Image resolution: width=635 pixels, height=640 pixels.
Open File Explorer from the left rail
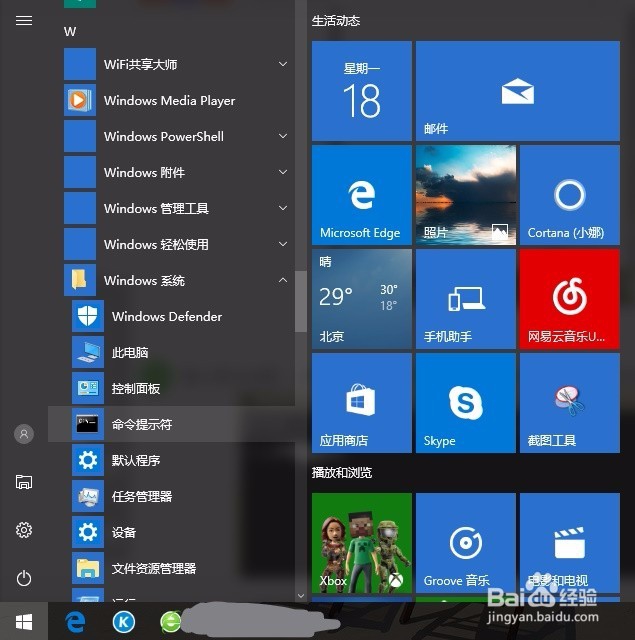[24, 482]
